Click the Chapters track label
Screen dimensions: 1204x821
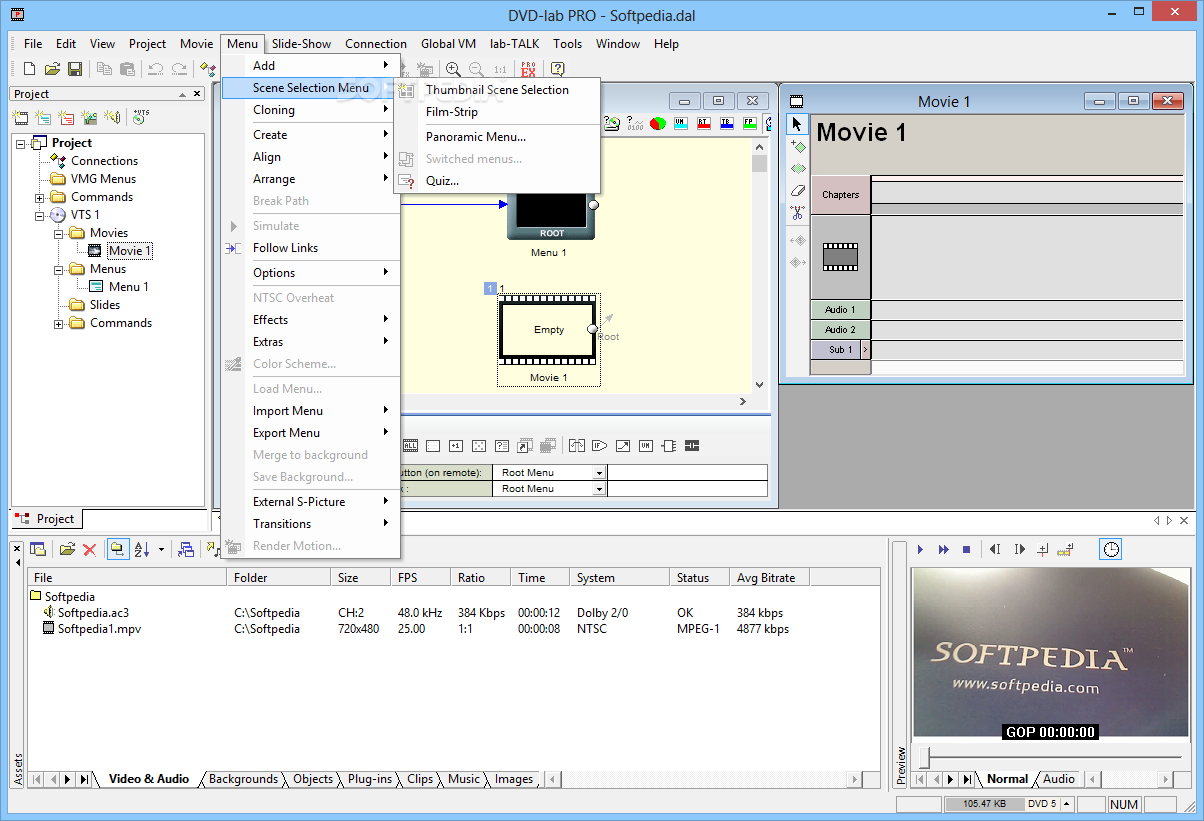click(x=840, y=195)
